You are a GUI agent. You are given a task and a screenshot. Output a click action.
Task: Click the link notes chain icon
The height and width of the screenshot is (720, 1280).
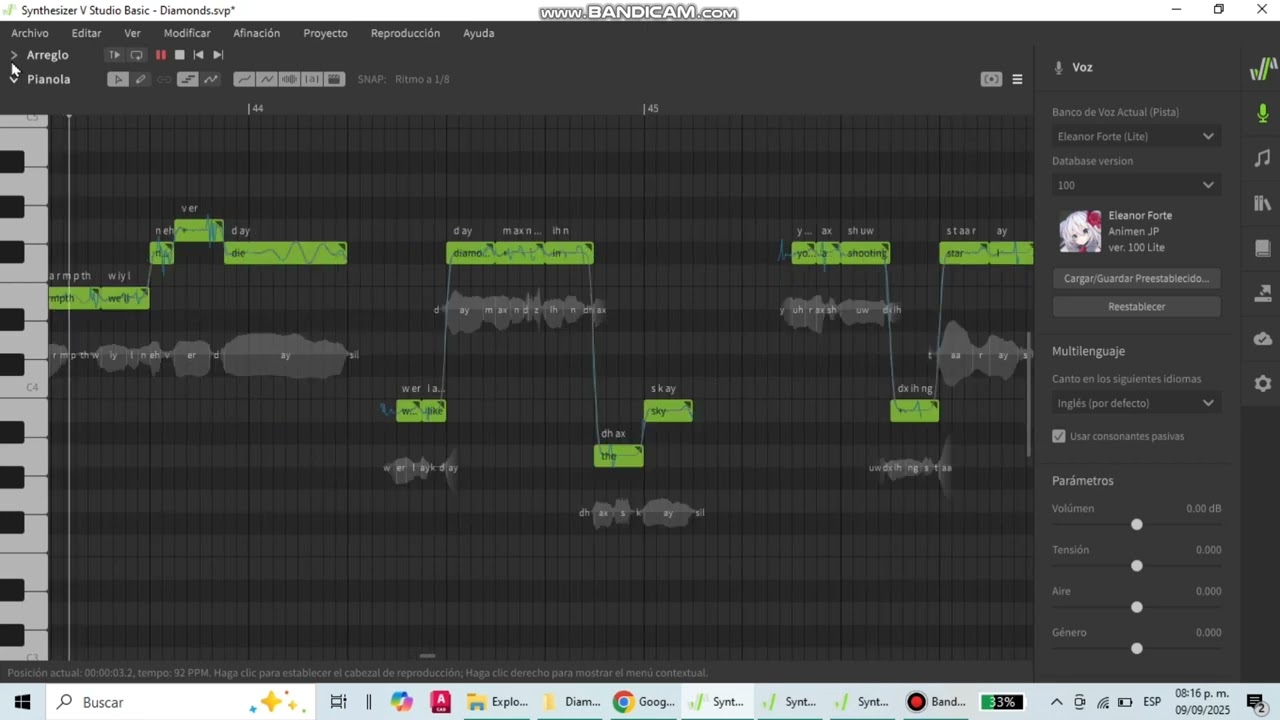(x=164, y=79)
